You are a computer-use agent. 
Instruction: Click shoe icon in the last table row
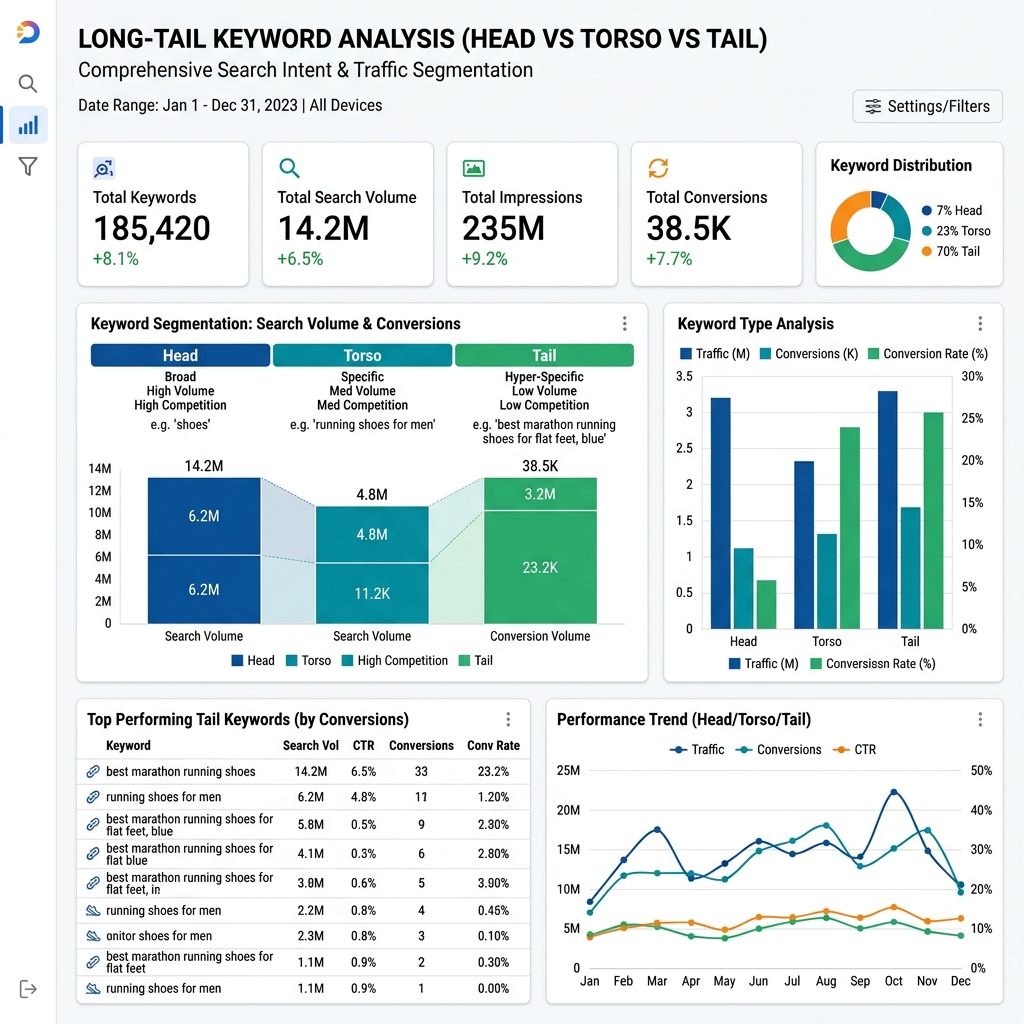(x=93, y=989)
